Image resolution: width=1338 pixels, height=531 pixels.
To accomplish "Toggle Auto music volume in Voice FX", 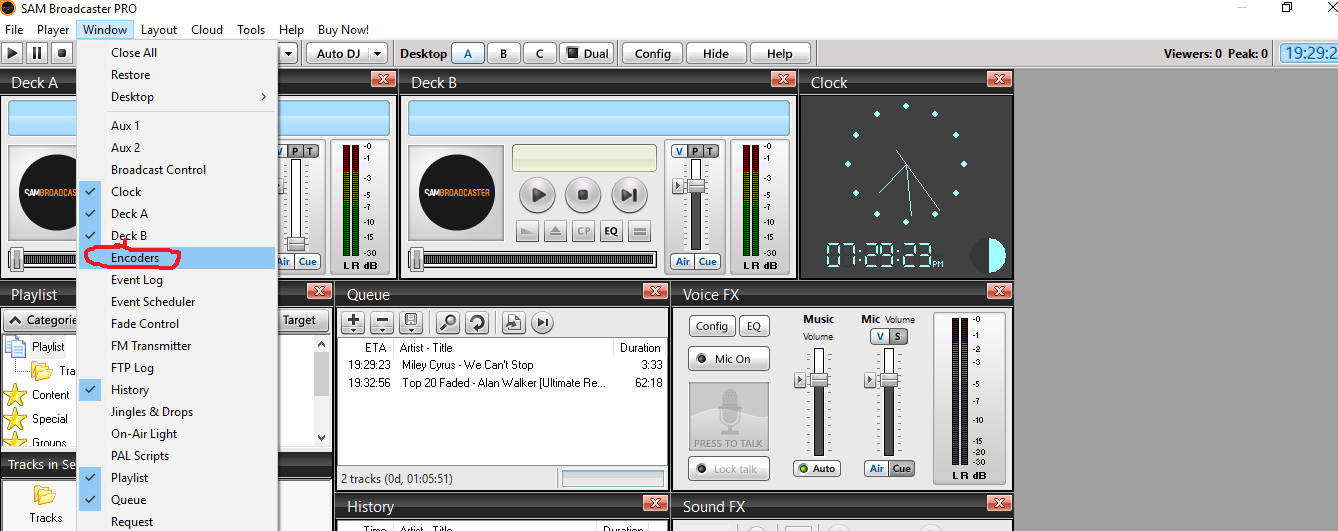I will click(x=816, y=468).
